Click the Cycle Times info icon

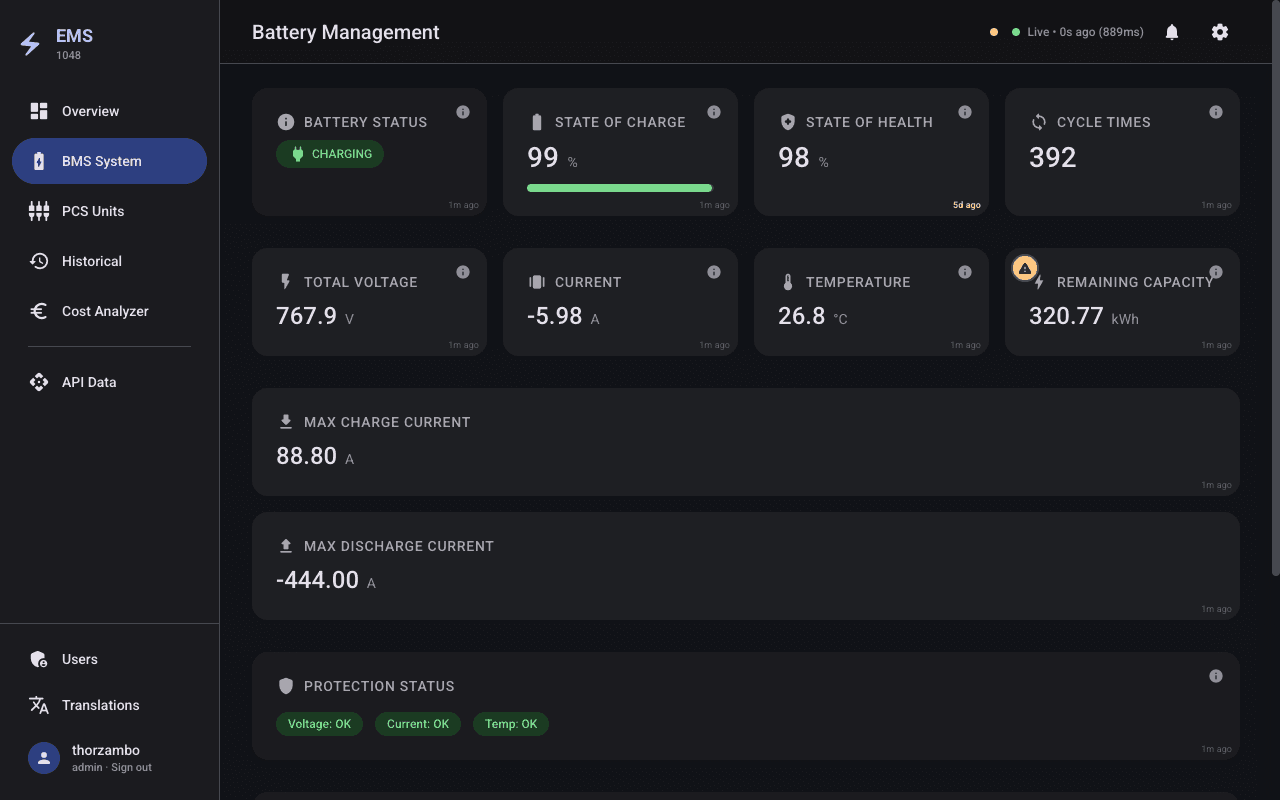(x=1216, y=112)
